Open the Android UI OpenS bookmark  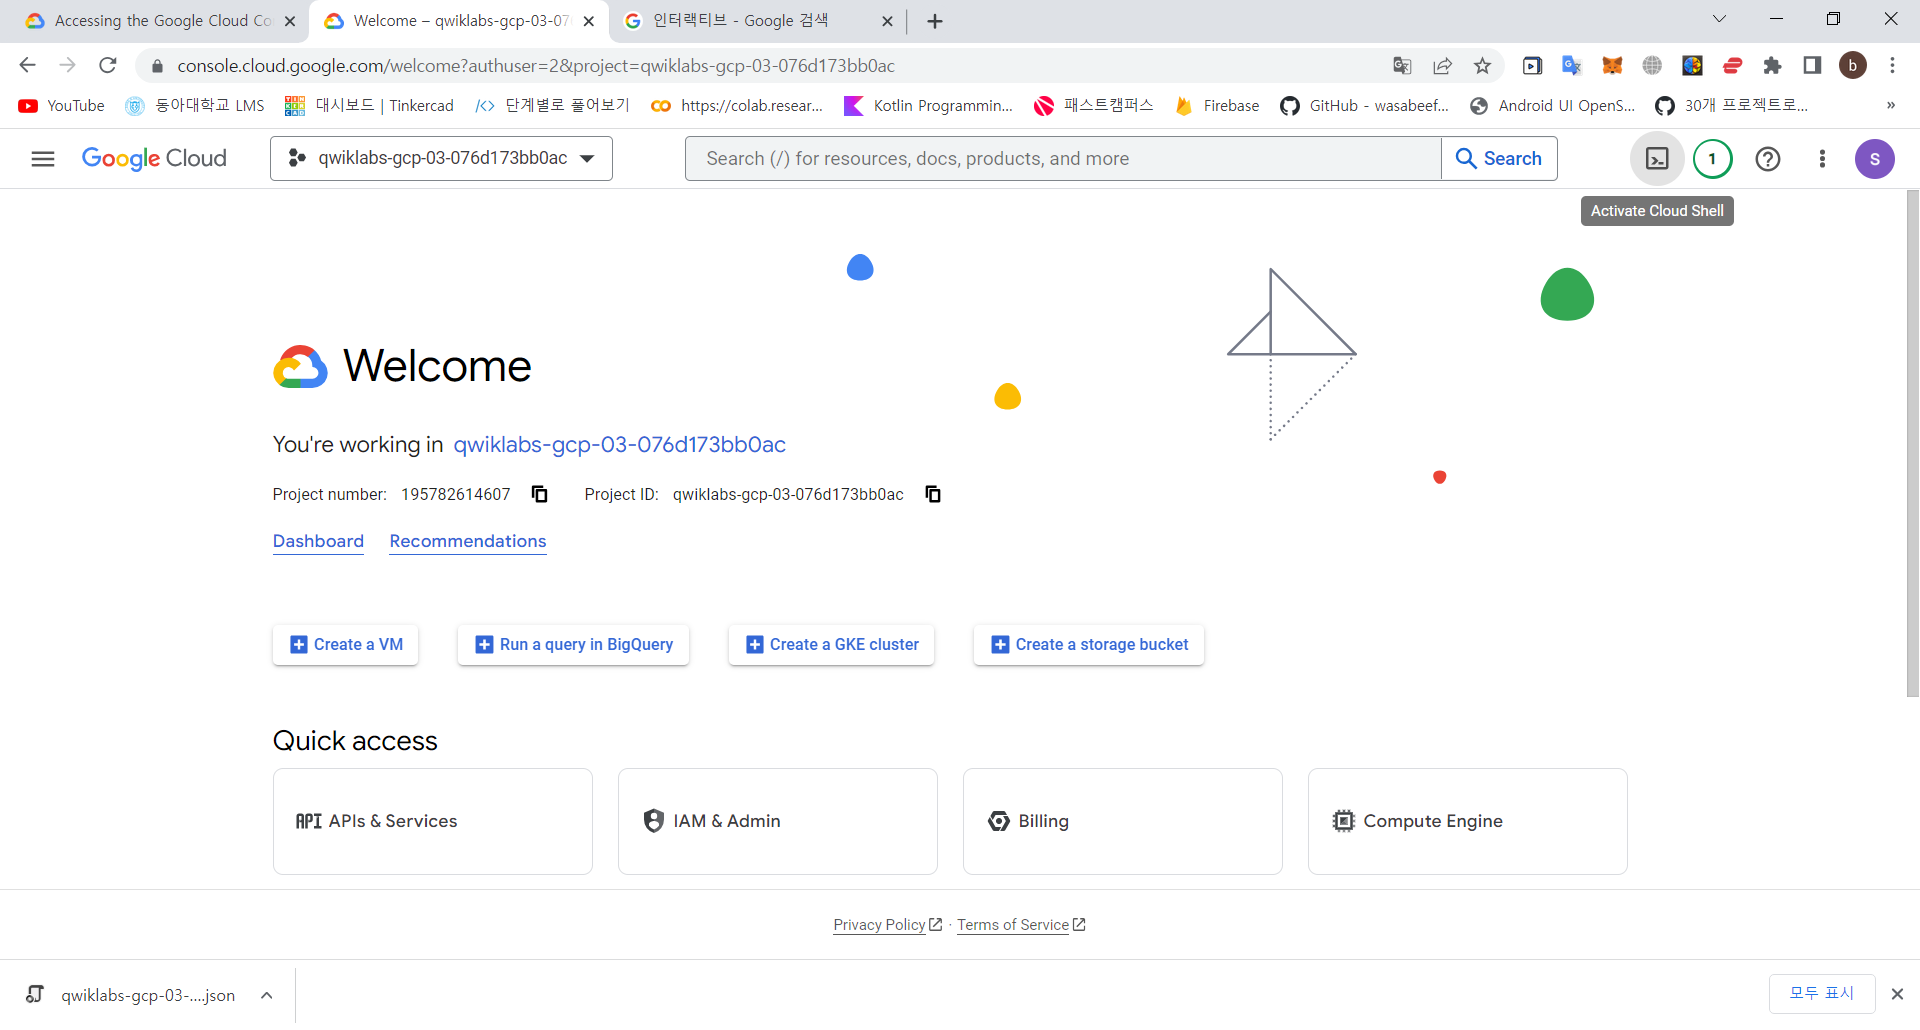pos(1552,106)
